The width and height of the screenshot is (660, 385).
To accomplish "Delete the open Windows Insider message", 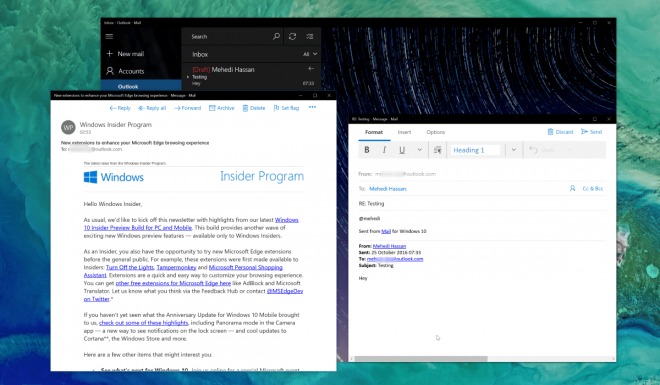I will (254, 108).
